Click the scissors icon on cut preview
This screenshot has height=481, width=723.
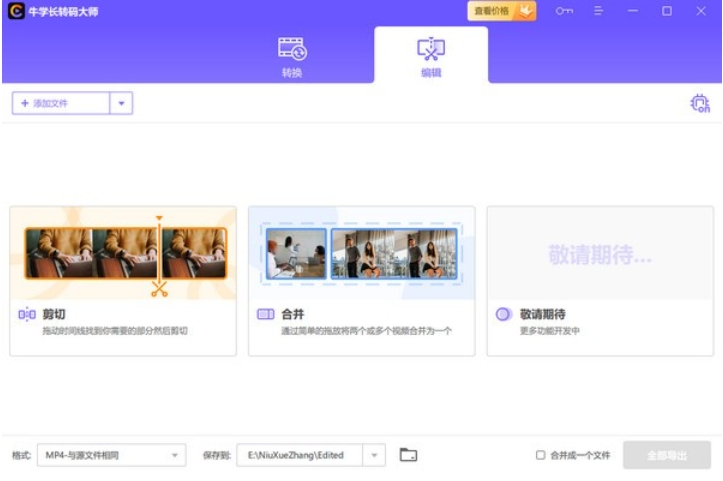(x=158, y=289)
